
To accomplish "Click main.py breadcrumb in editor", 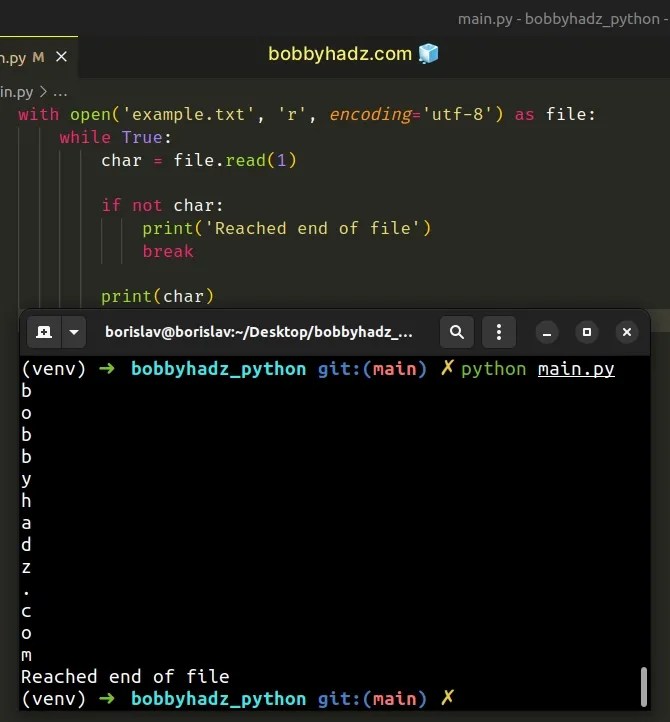I will [x=17, y=92].
